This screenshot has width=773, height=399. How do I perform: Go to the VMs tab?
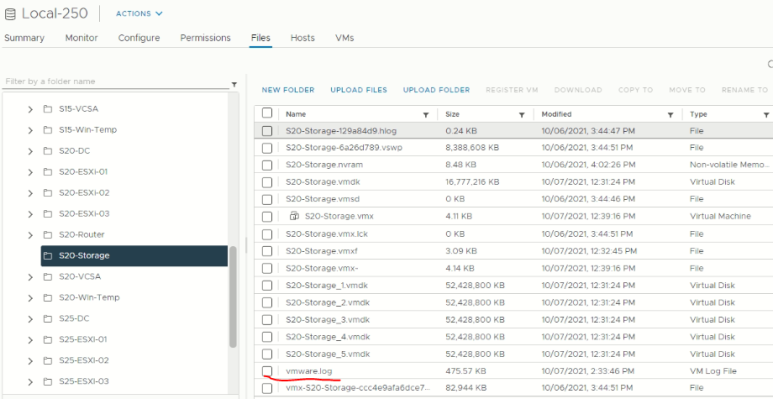click(345, 38)
